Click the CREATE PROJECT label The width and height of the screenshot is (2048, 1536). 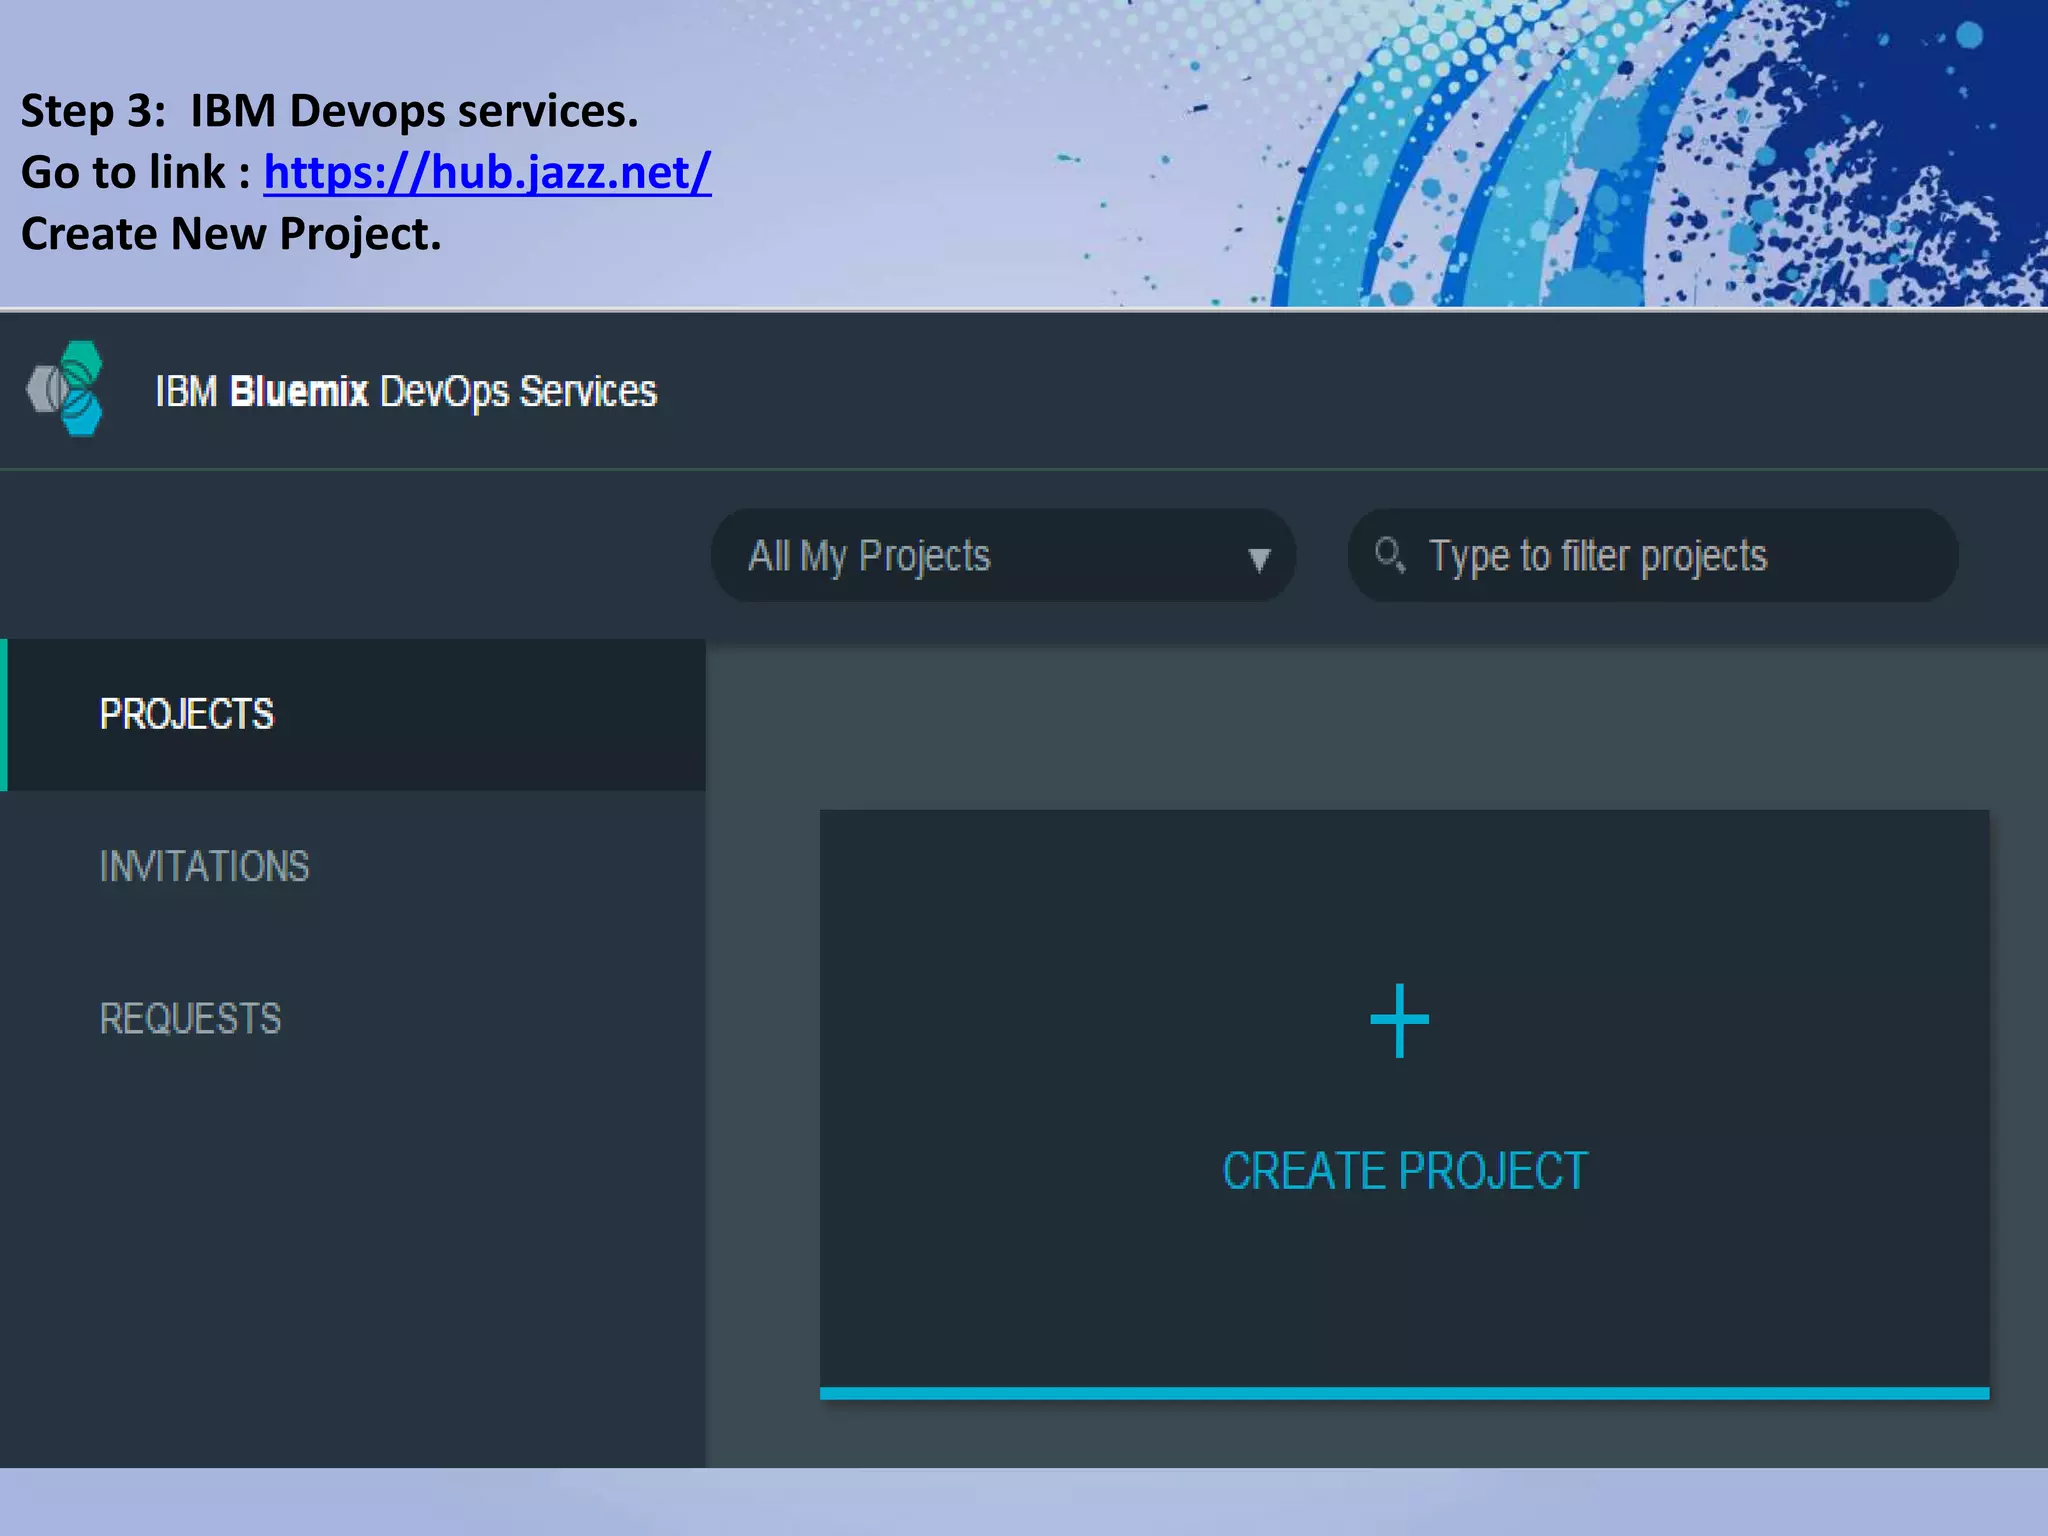pos(1405,1171)
